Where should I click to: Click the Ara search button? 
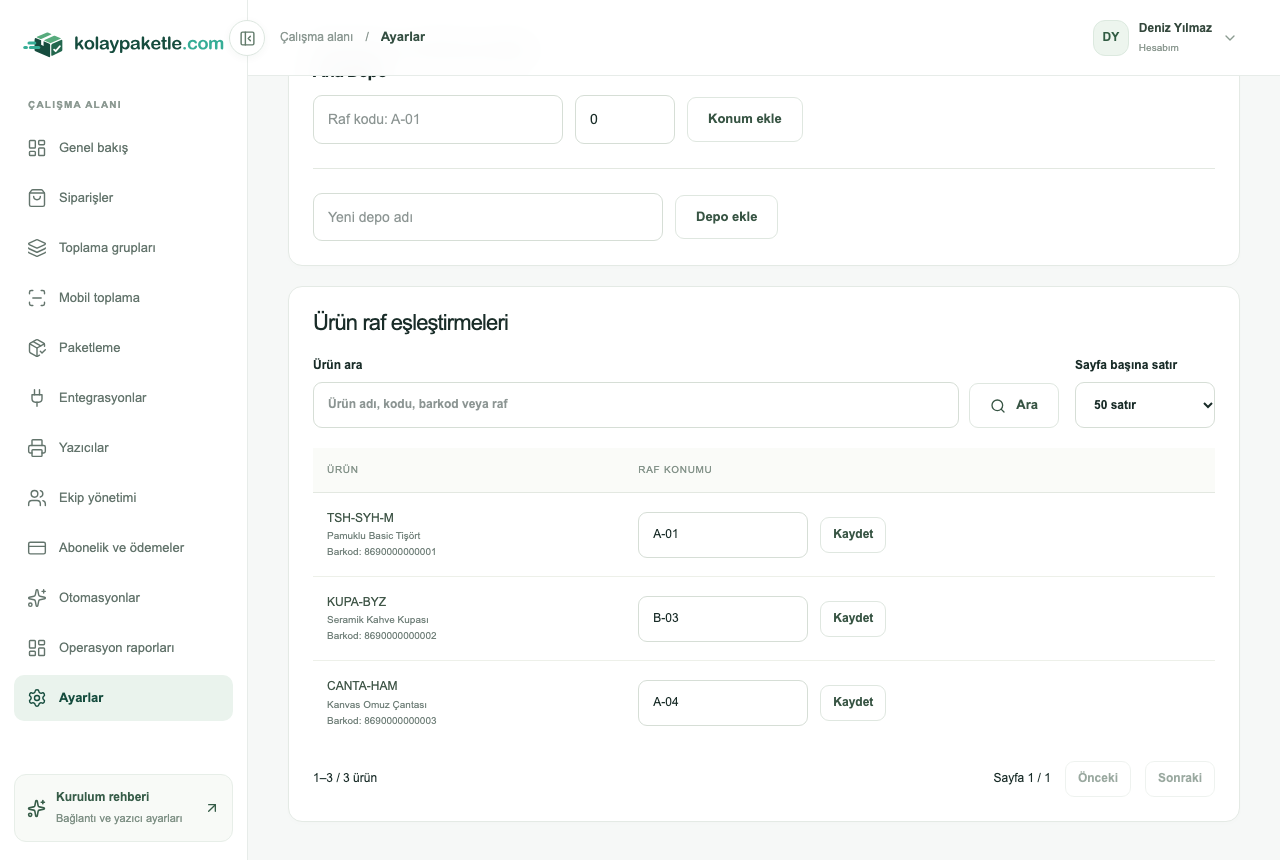(1014, 405)
